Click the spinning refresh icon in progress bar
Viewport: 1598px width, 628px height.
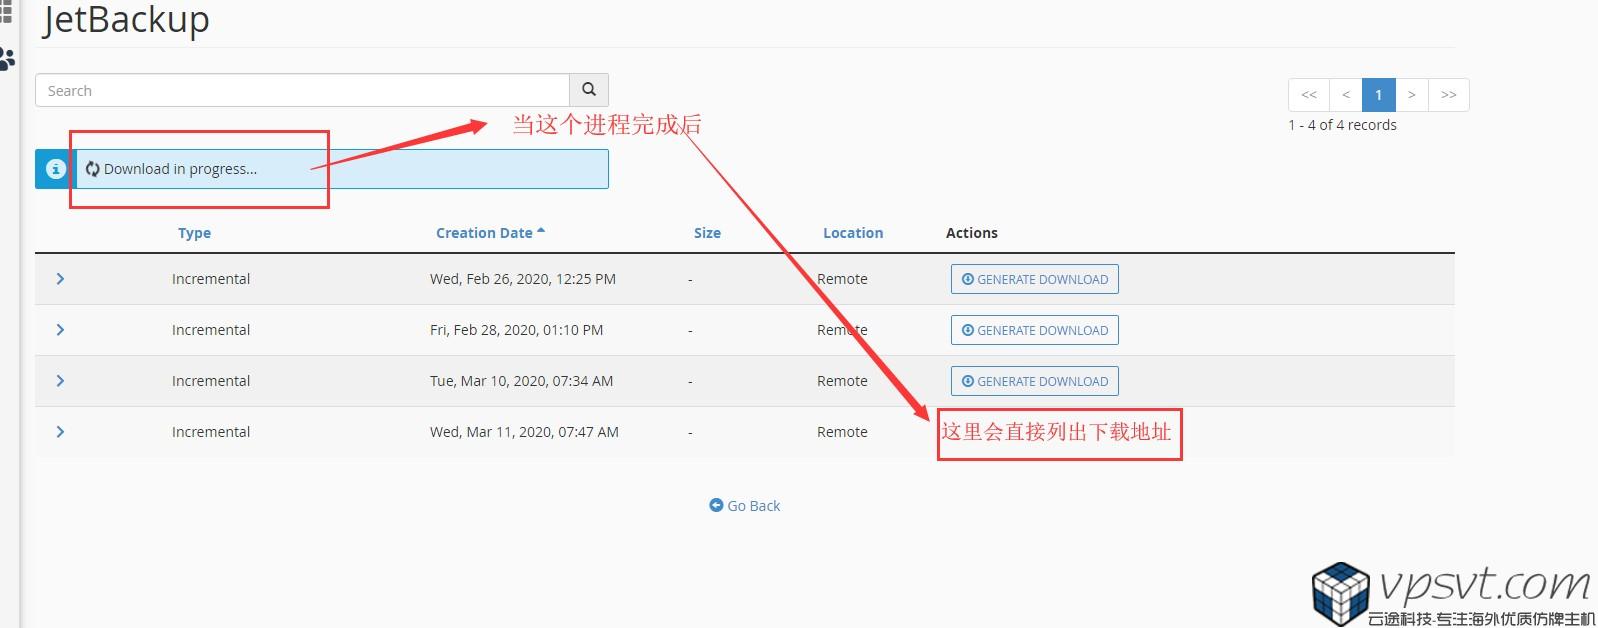[92, 169]
